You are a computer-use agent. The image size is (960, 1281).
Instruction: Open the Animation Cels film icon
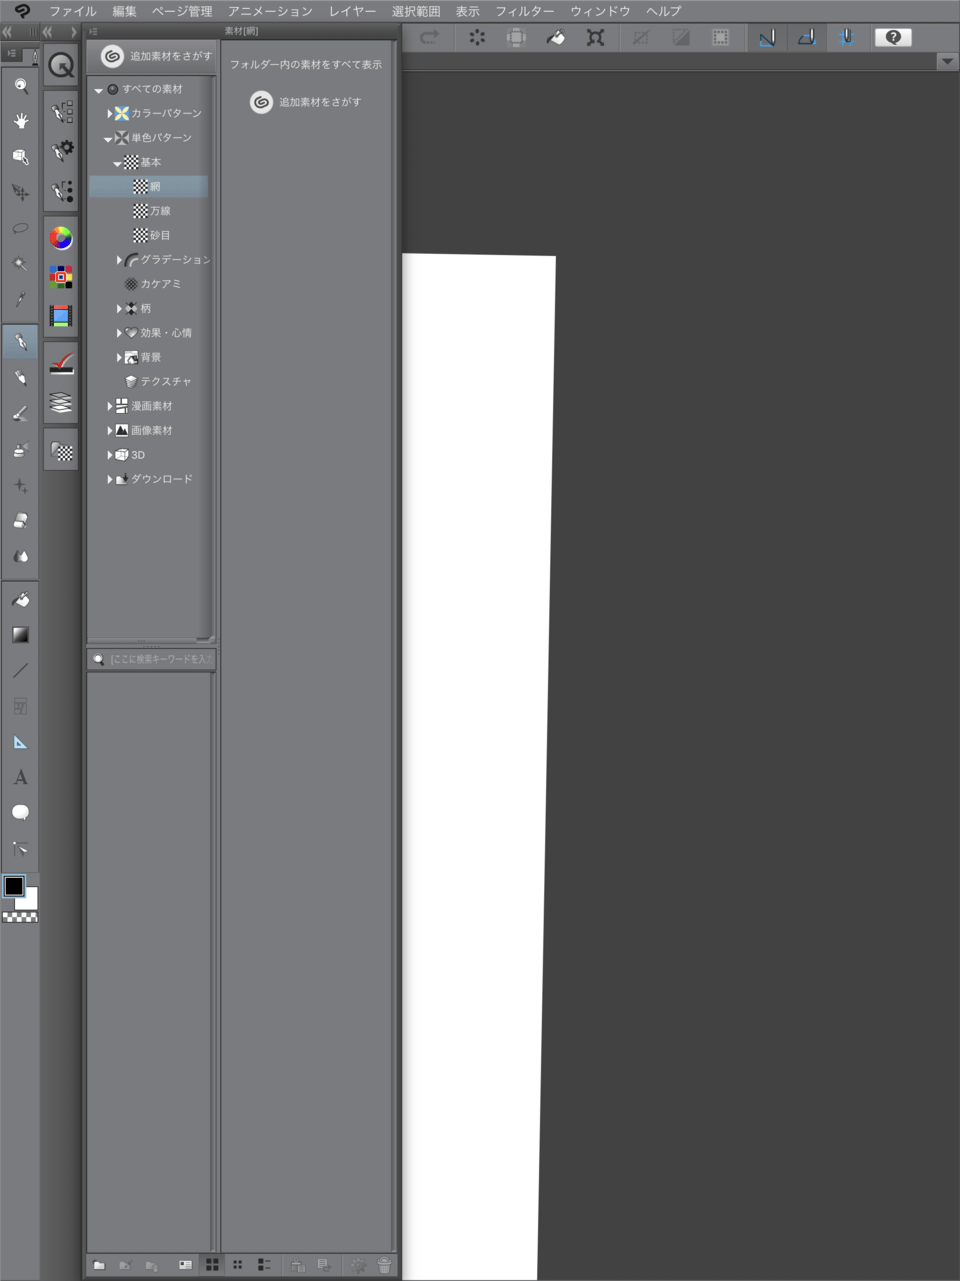click(61, 316)
